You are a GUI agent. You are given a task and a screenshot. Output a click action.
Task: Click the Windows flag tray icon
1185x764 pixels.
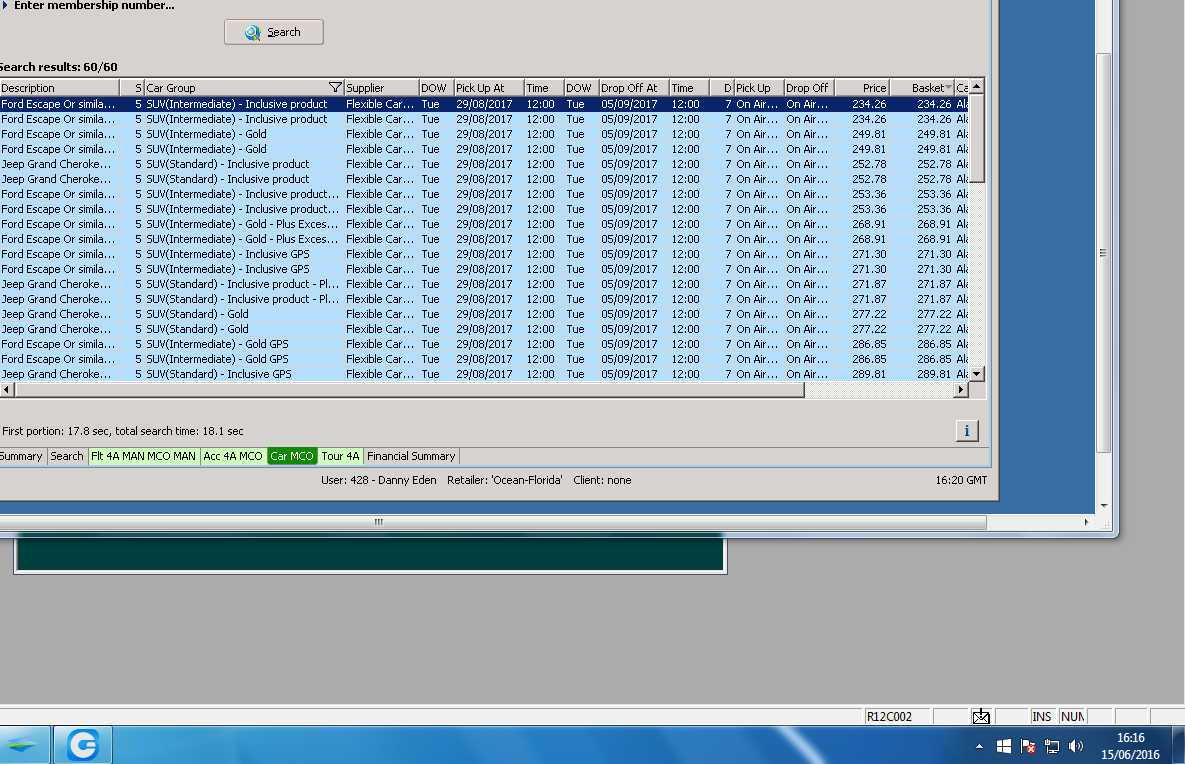pyautogui.click(x=1004, y=746)
